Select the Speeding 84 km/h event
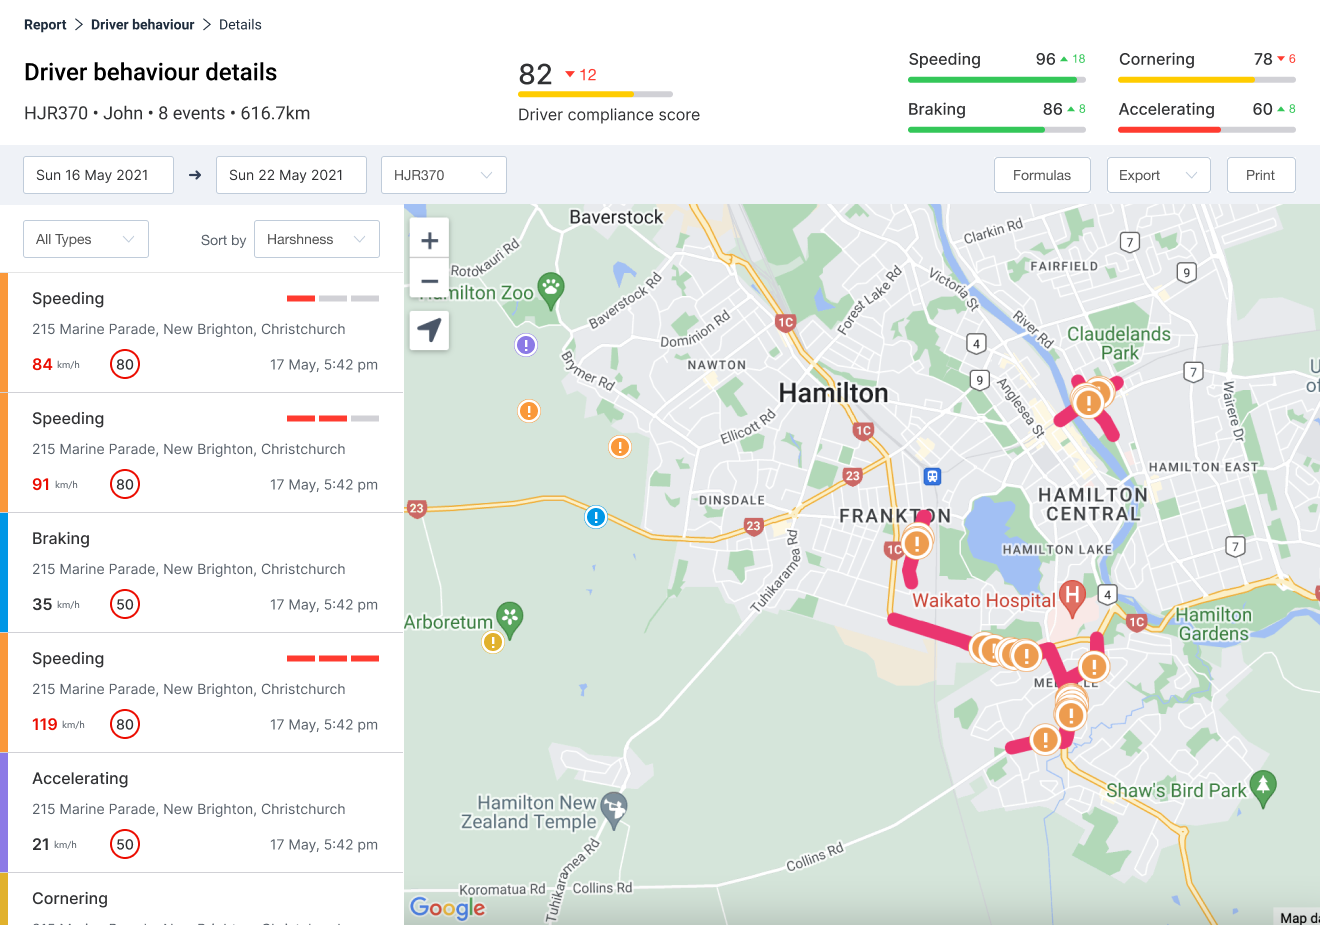Image resolution: width=1320 pixels, height=925 pixels. [x=202, y=333]
